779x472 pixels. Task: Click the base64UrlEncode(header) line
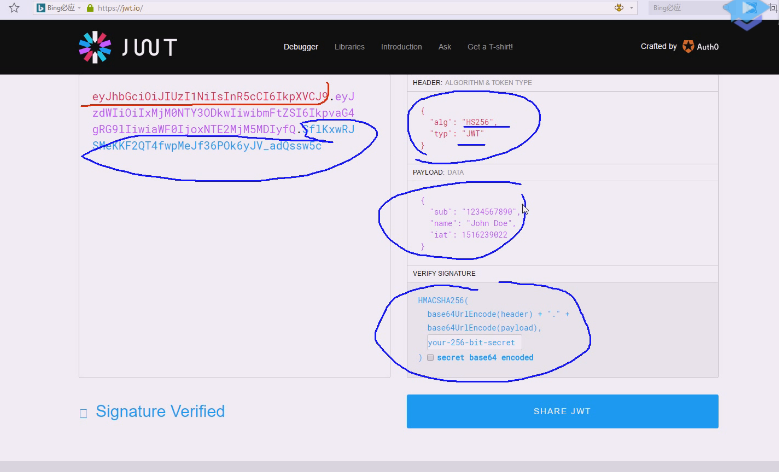click(x=498, y=314)
